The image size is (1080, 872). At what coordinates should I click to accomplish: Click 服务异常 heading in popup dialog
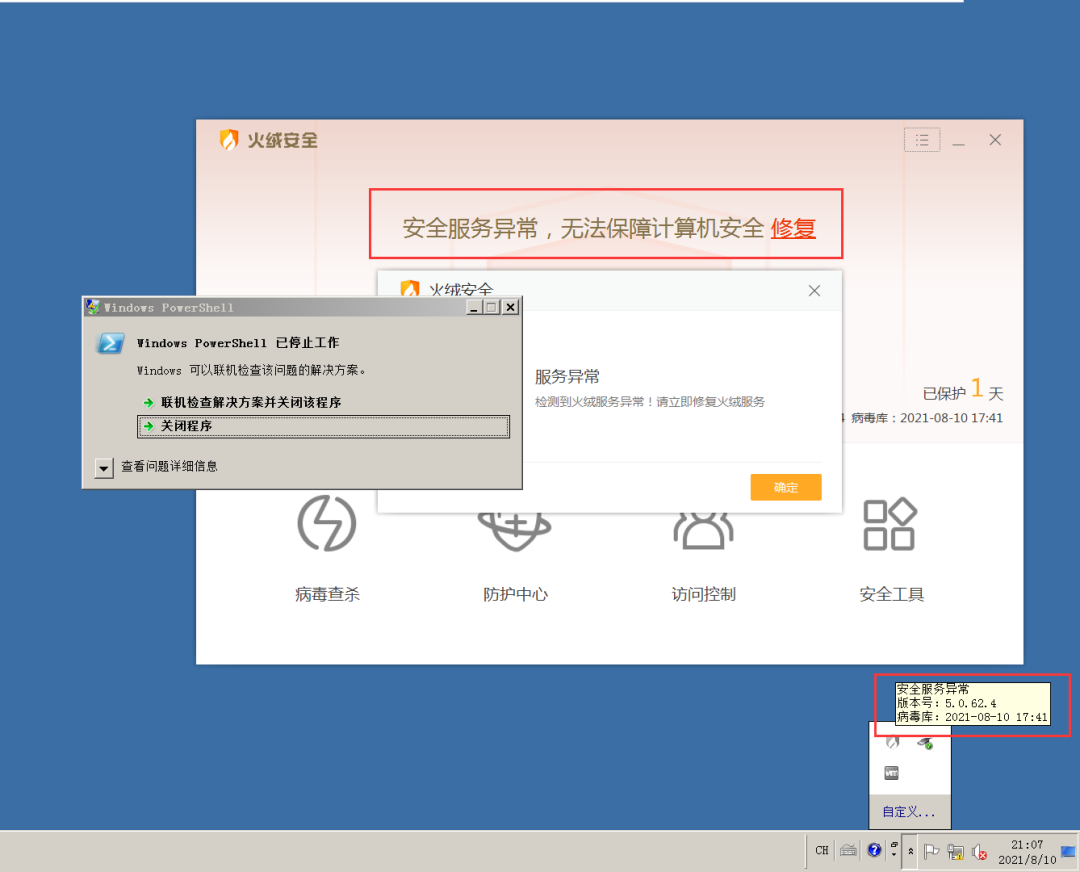(x=567, y=377)
